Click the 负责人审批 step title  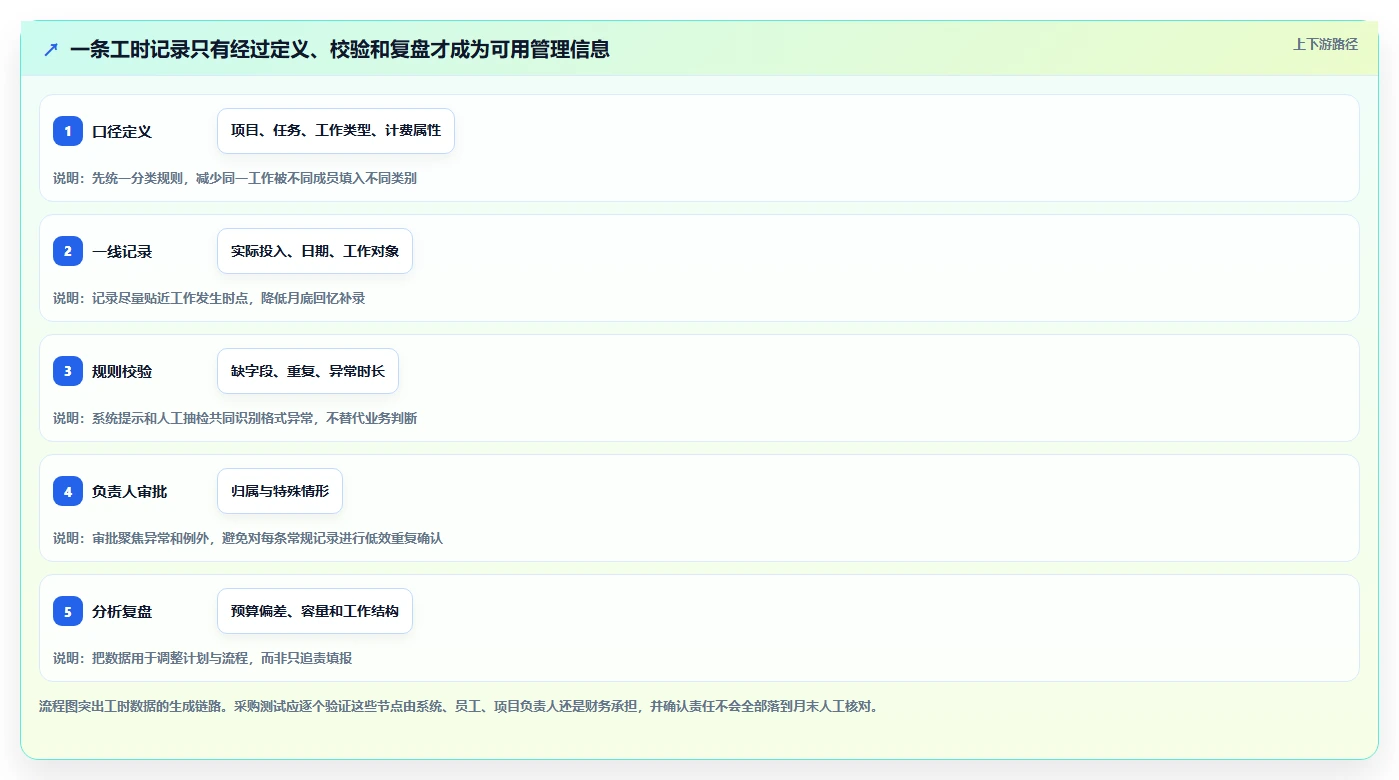[129, 491]
